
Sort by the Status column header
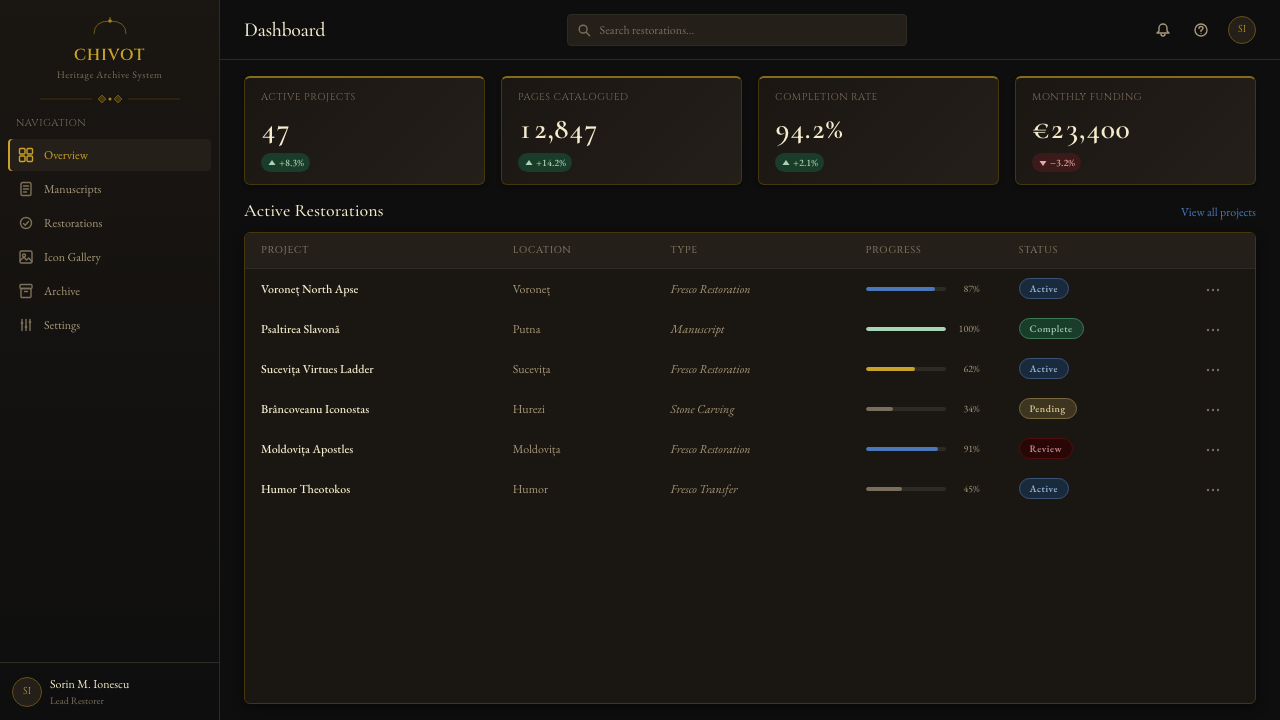click(x=1038, y=250)
